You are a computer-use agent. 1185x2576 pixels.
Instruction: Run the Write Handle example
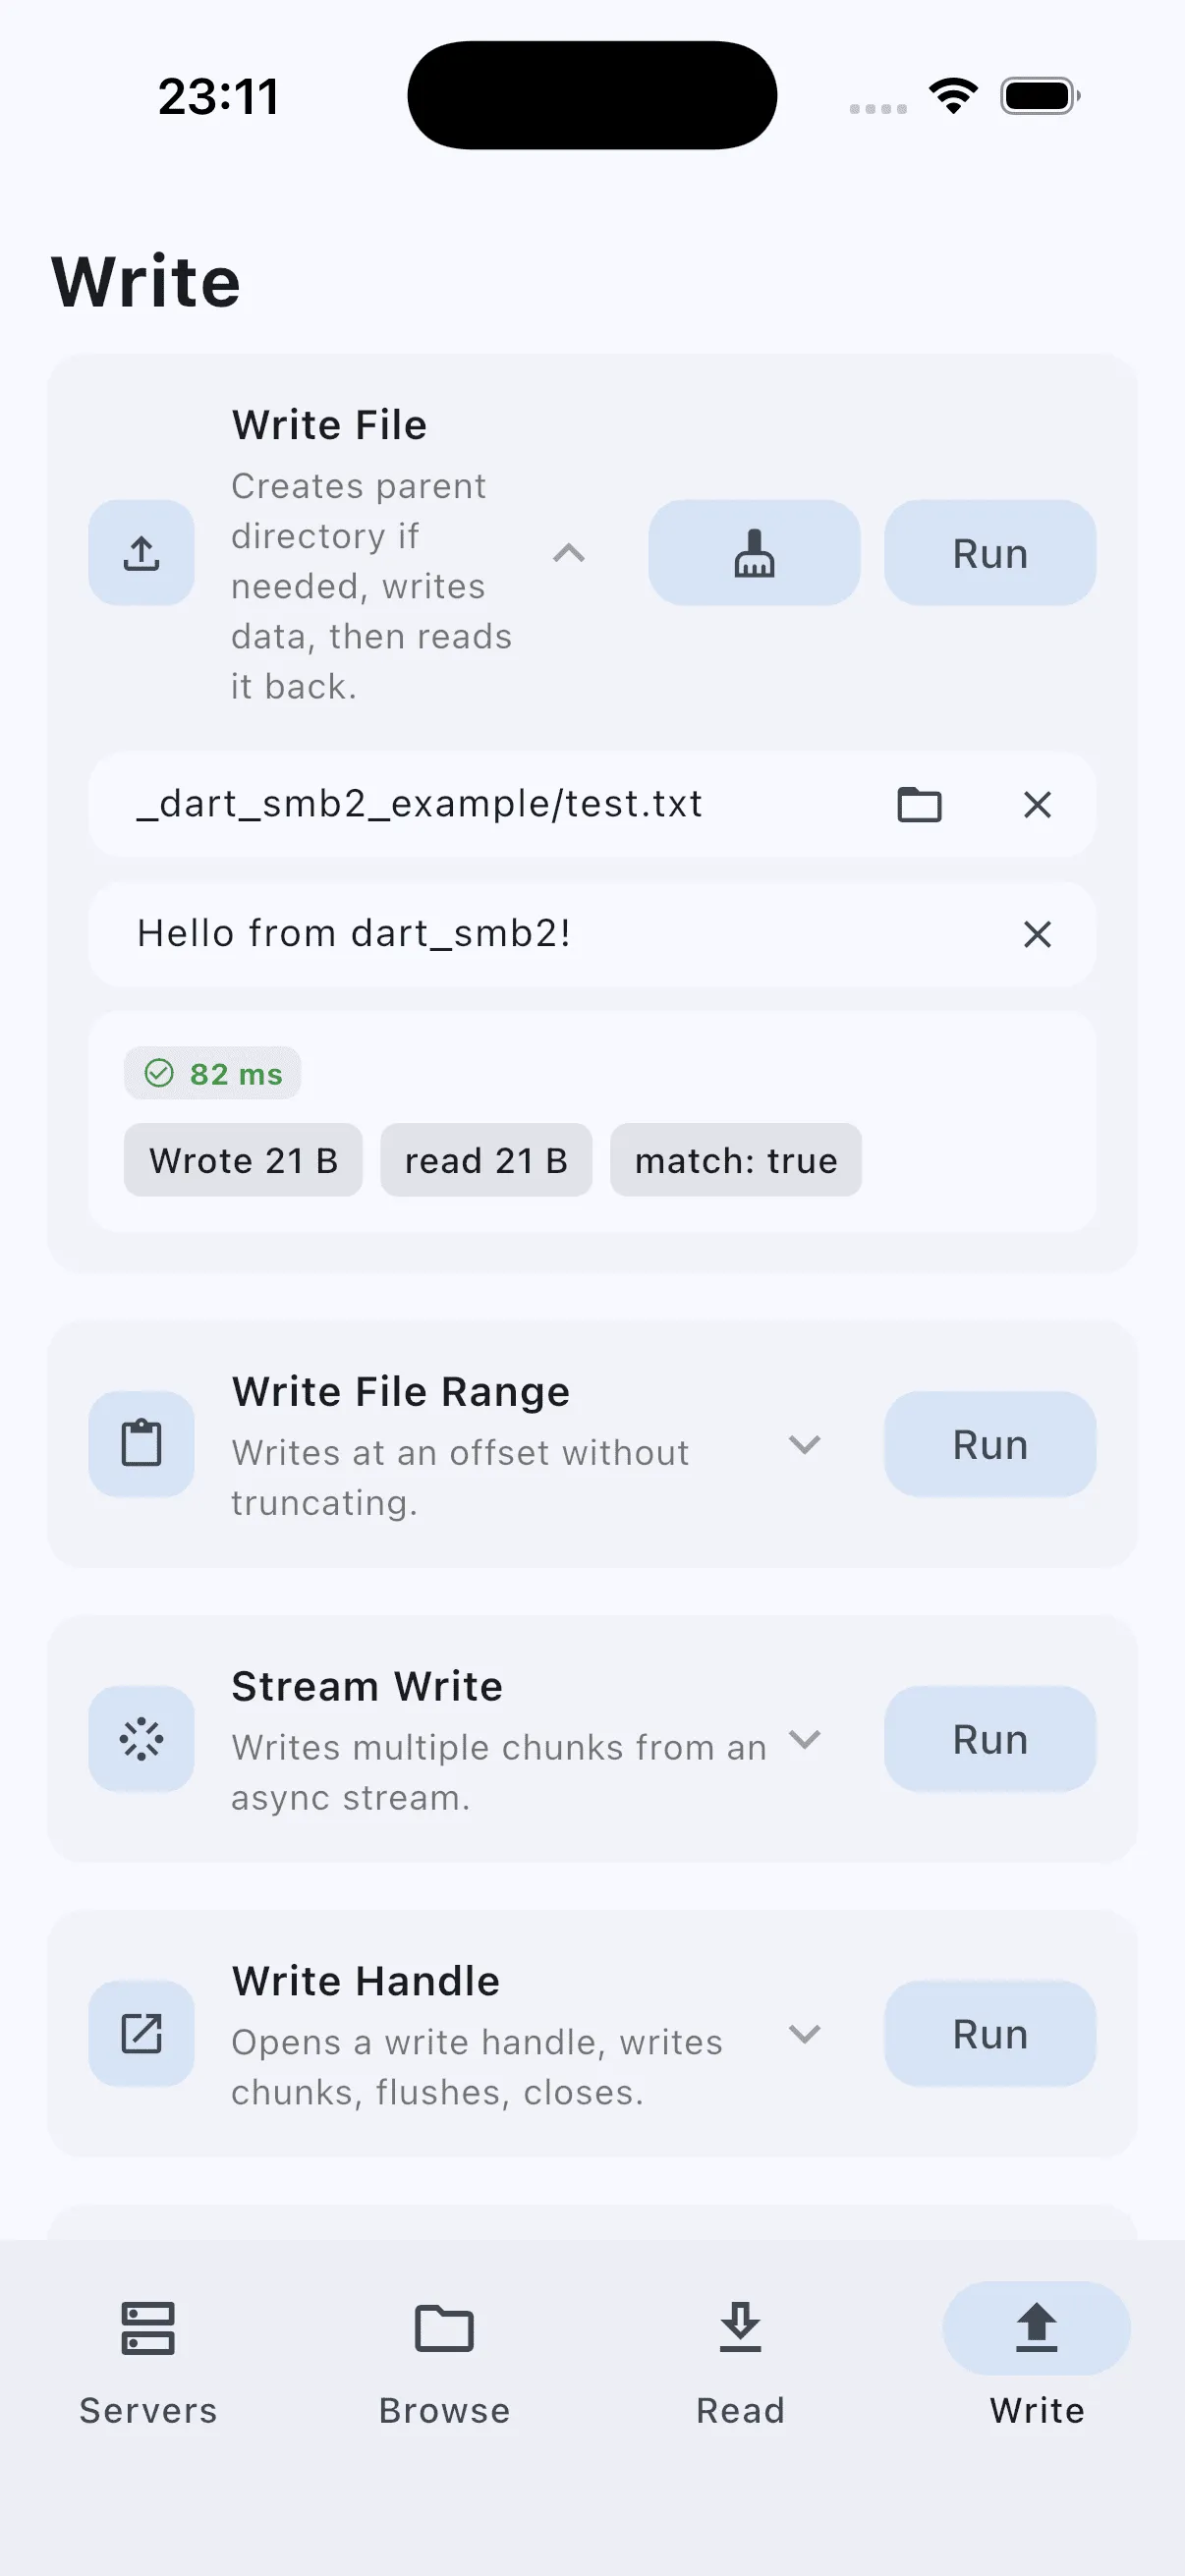(x=990, y=2033)
